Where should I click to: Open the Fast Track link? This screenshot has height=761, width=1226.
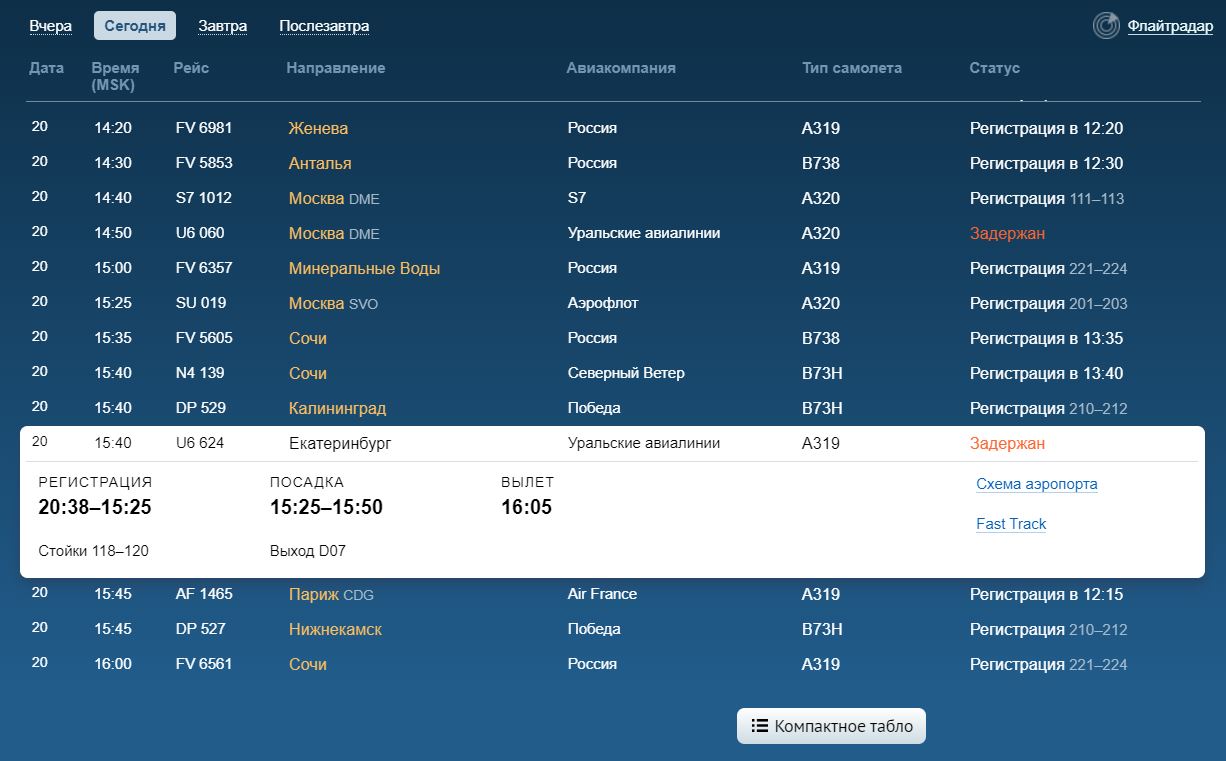click(x=1011, y=524)
